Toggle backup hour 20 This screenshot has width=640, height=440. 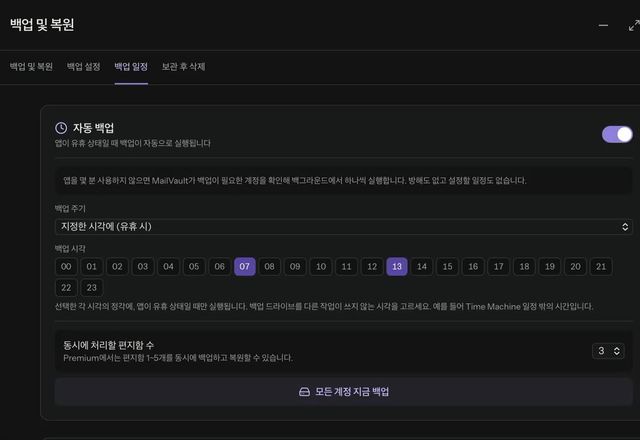pyautogui.click(x=576, y=267)
